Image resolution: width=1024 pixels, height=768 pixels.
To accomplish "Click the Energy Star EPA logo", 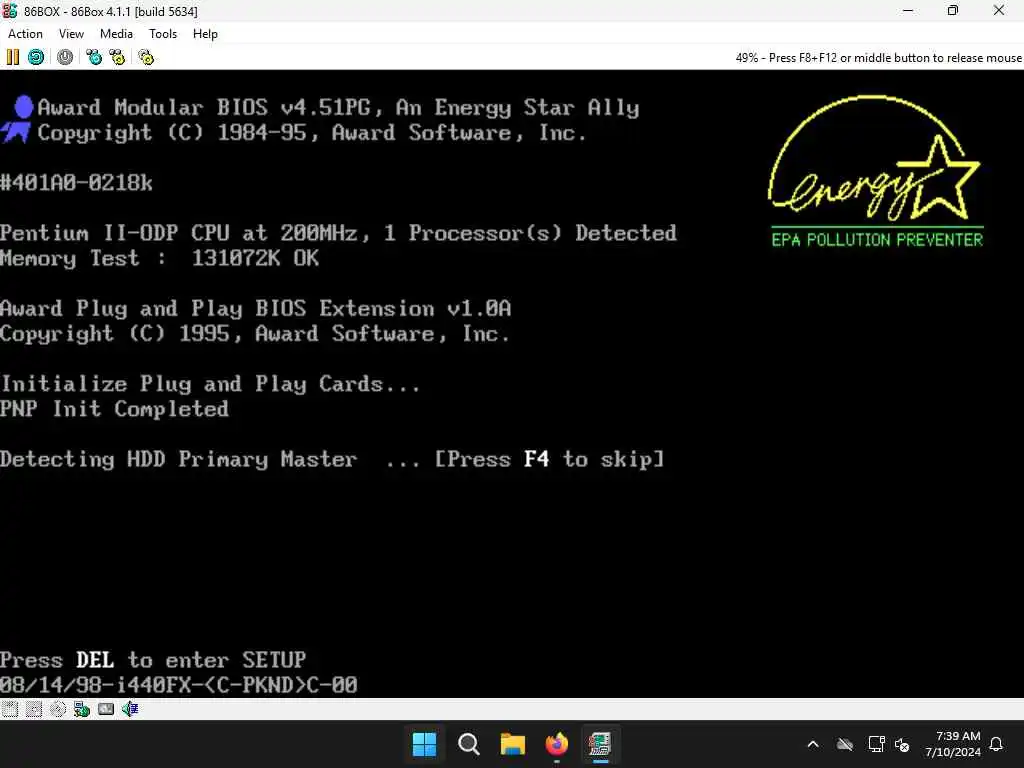I will (876, 172).
